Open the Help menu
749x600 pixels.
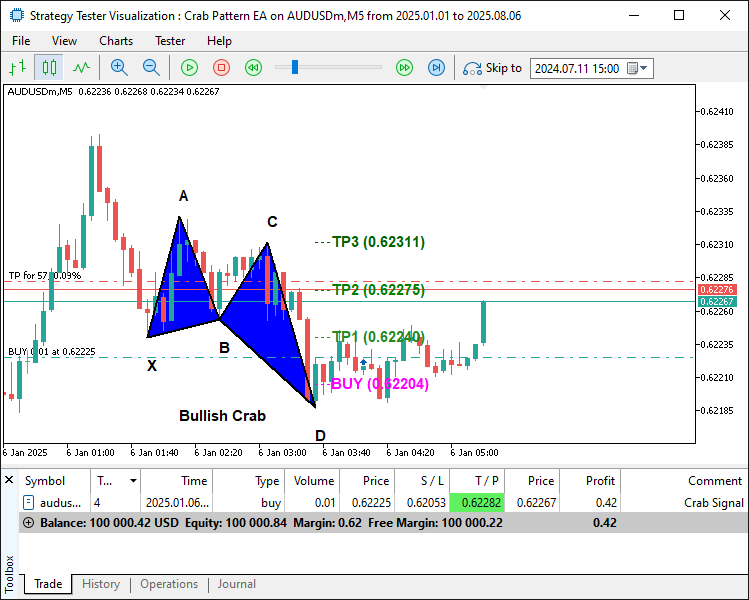pyautogui.click(x=219, y=41)
